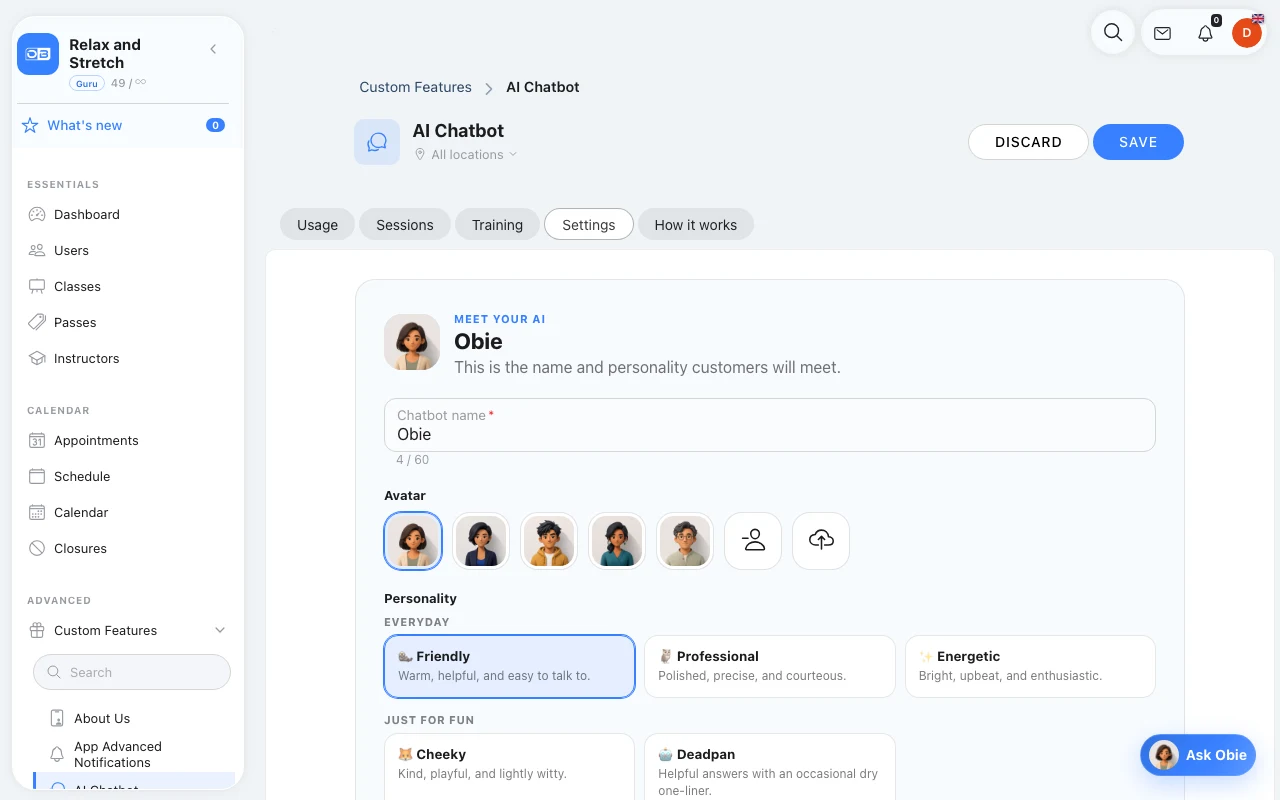Click the What's new count badge

(x=215, y=125)
